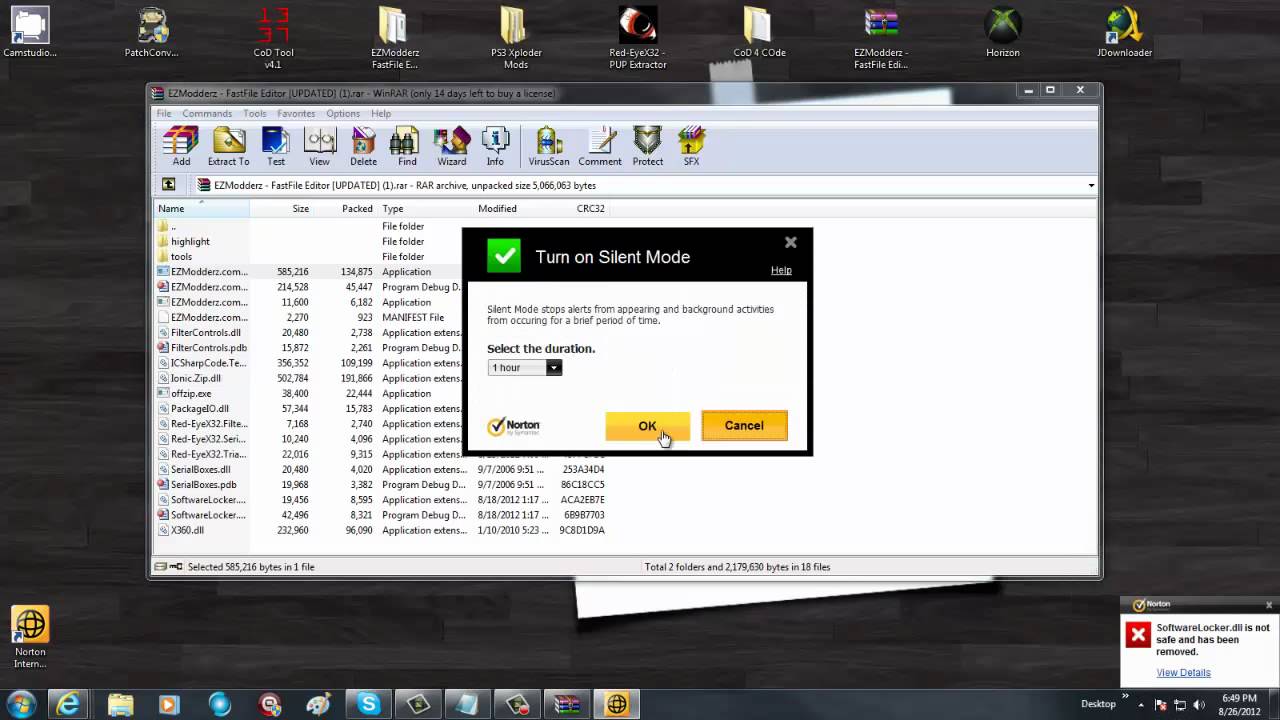Image resolution: width=1280 pixels, height=720 pixels.
Task: Select the CoD 4 COde folder icon
Action: tap(759, 33)
